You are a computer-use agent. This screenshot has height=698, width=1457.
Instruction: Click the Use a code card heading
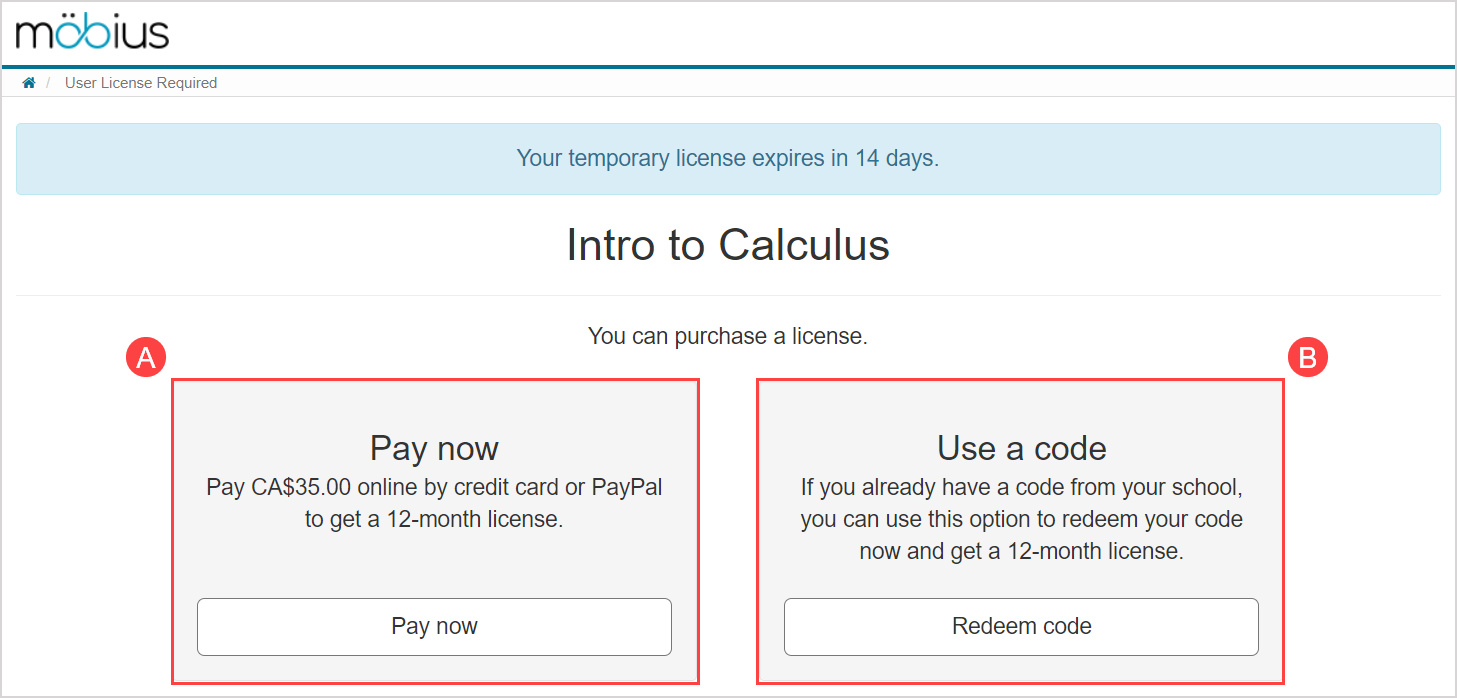click(x=1021, y=448)
